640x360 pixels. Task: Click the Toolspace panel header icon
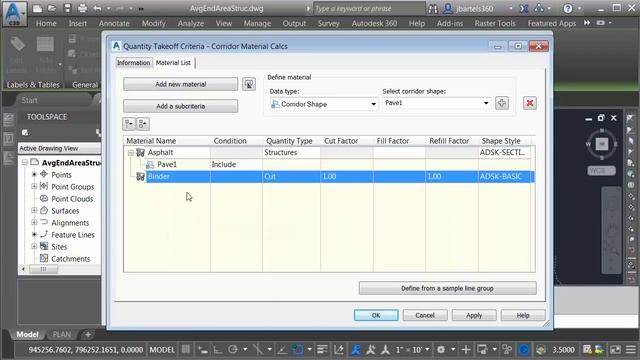25,133
